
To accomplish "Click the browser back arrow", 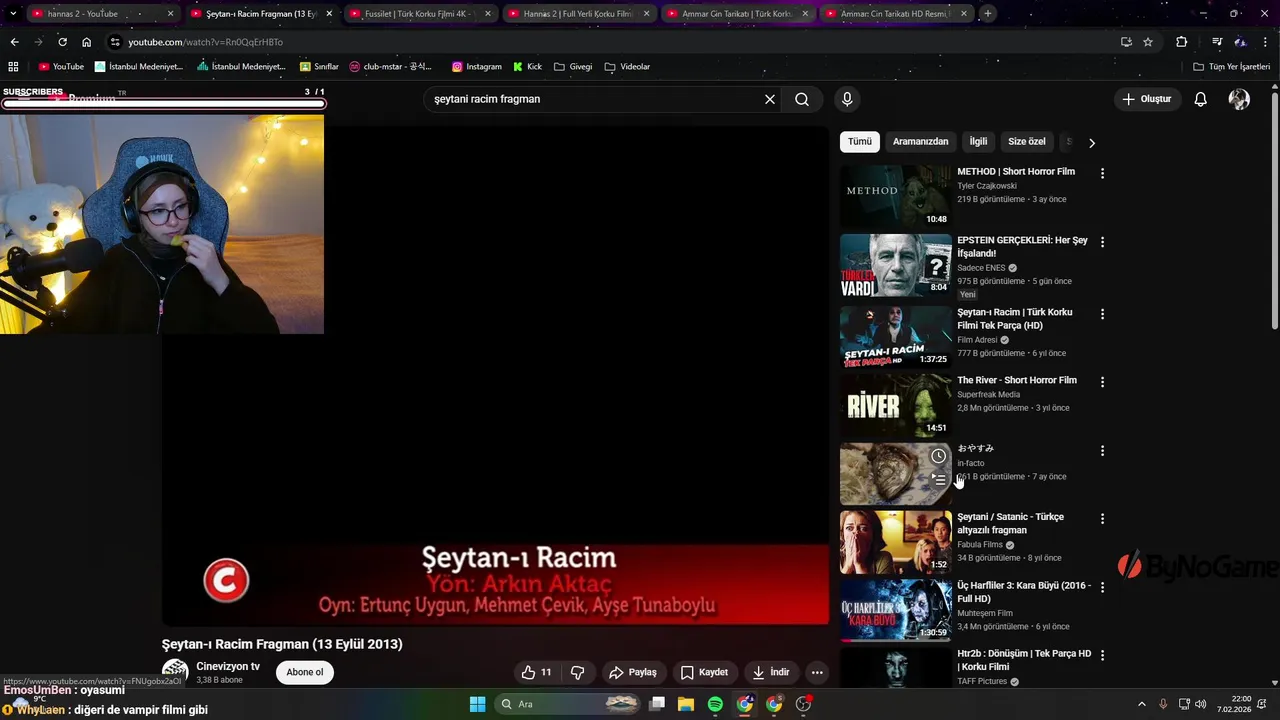I will click(x=14, y=42).
